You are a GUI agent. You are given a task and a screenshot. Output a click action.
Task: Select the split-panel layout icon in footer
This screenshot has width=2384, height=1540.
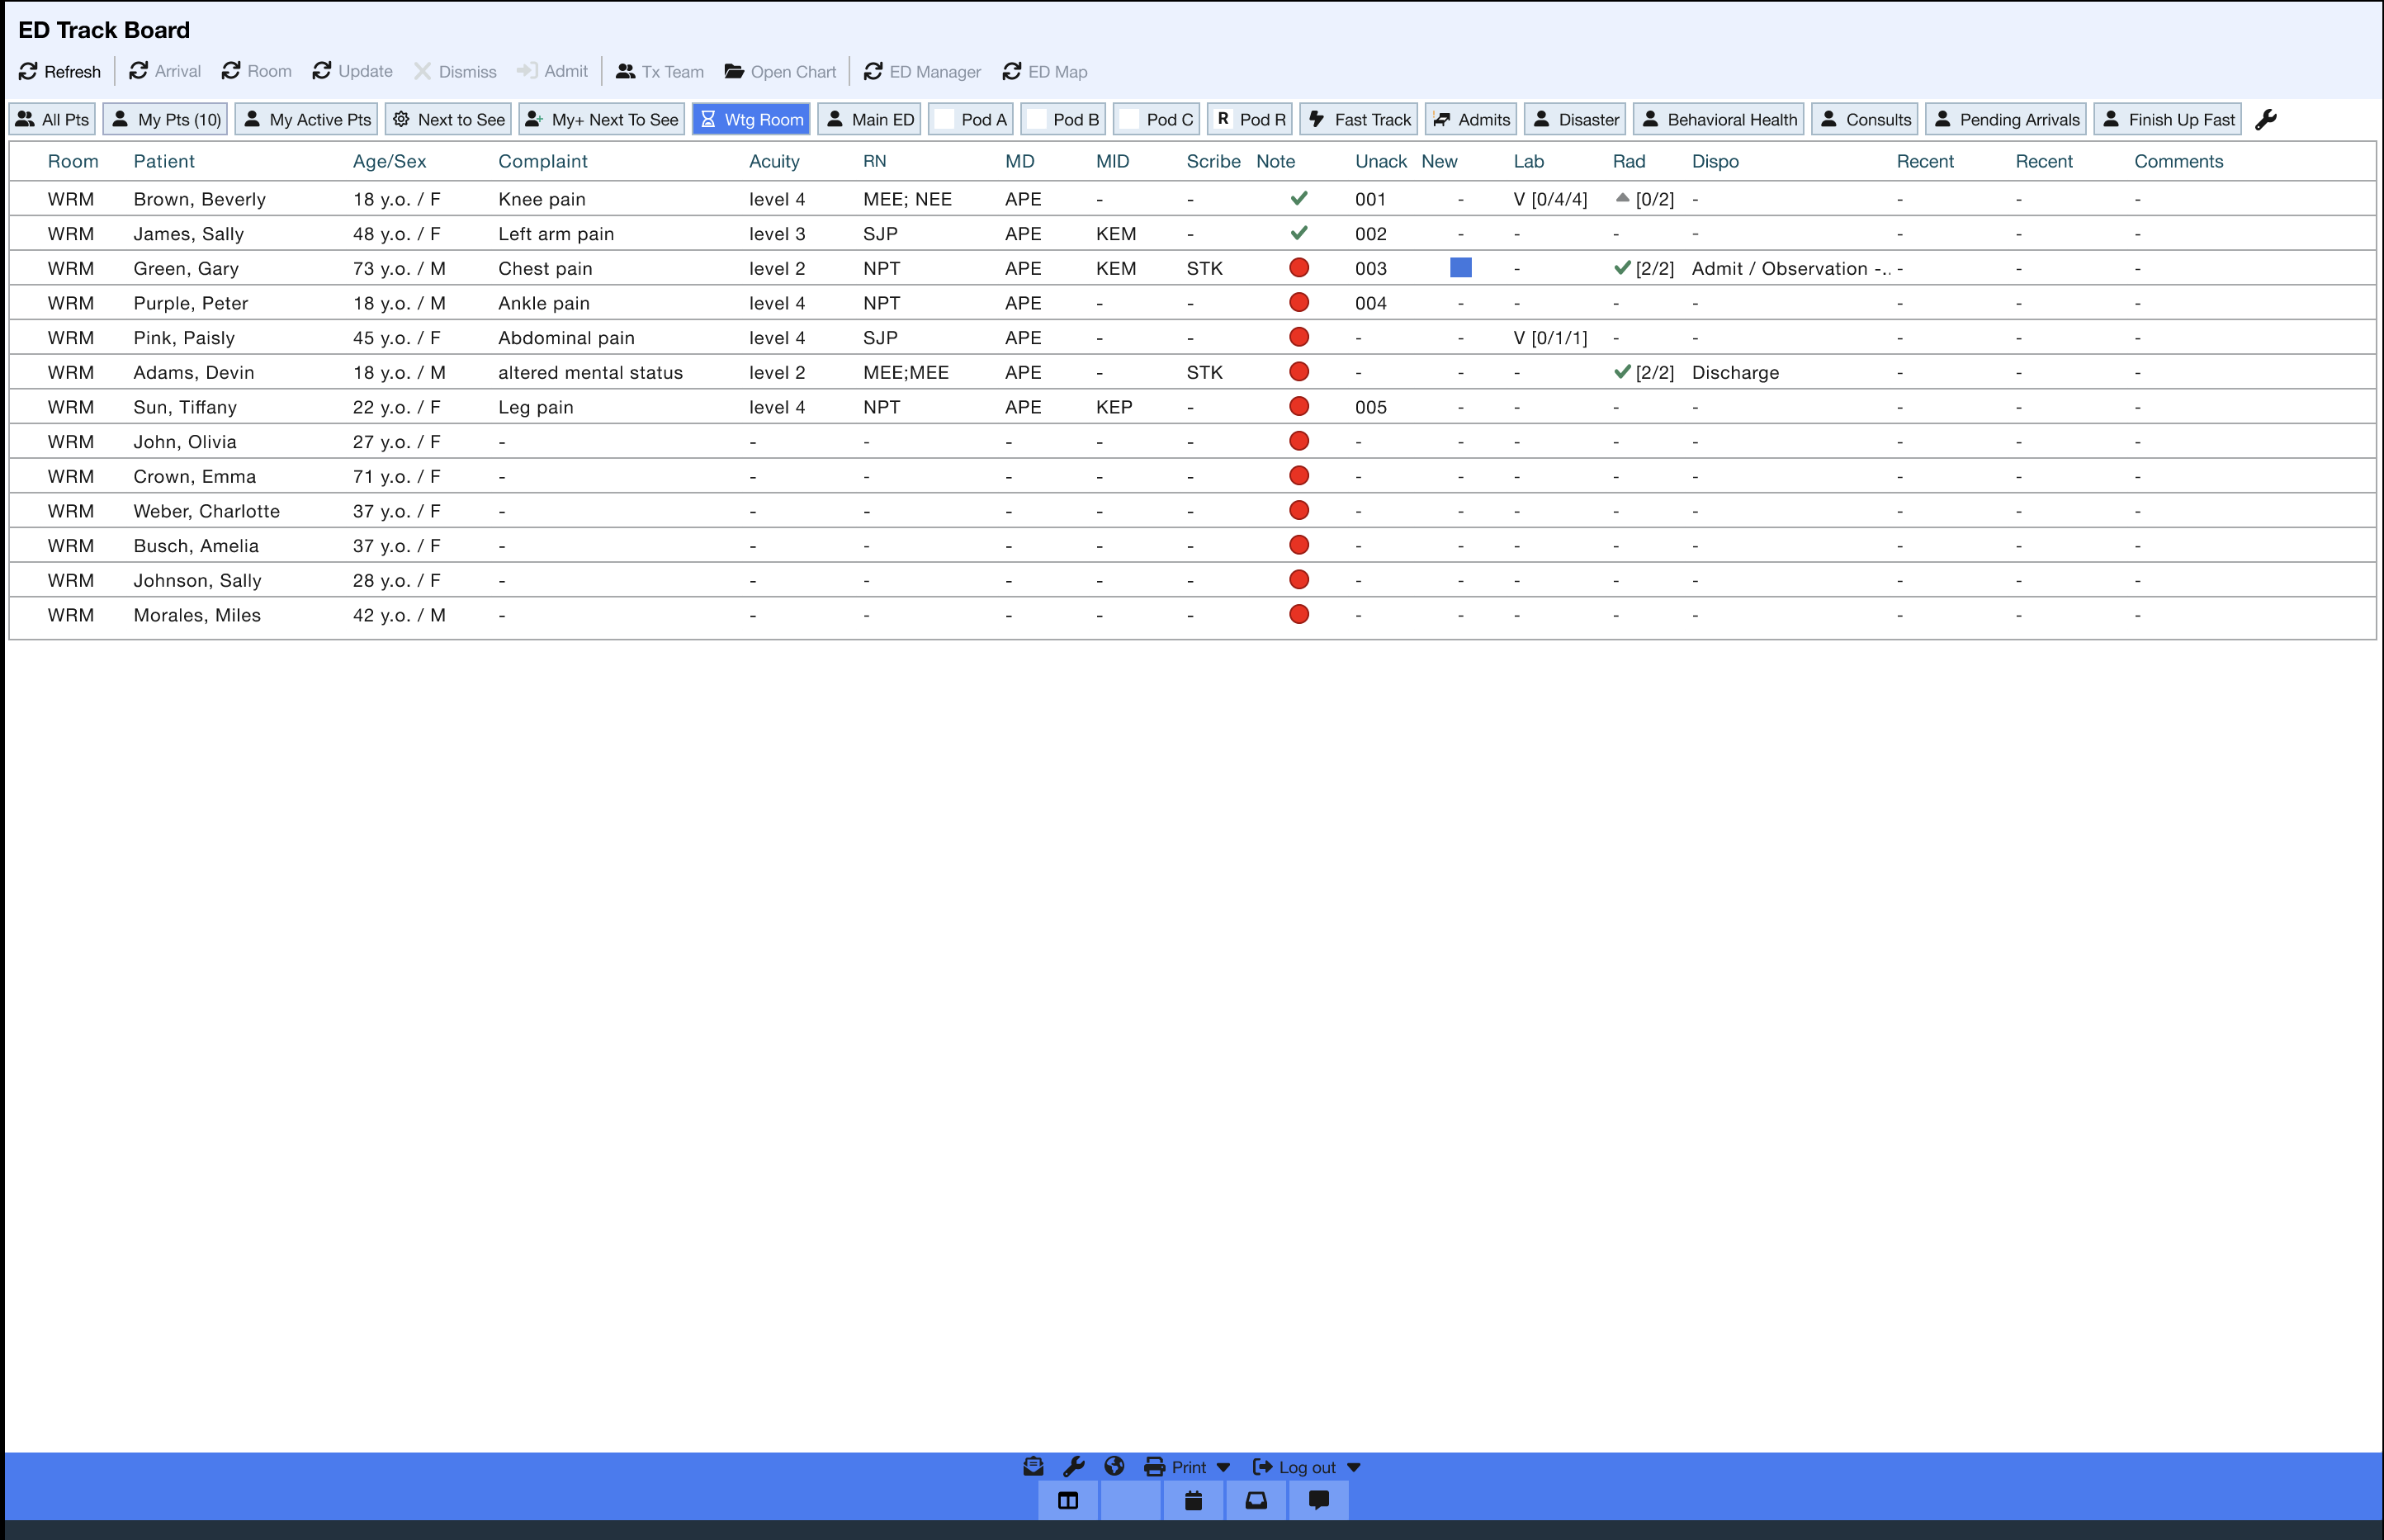tap(1068, 1500)
